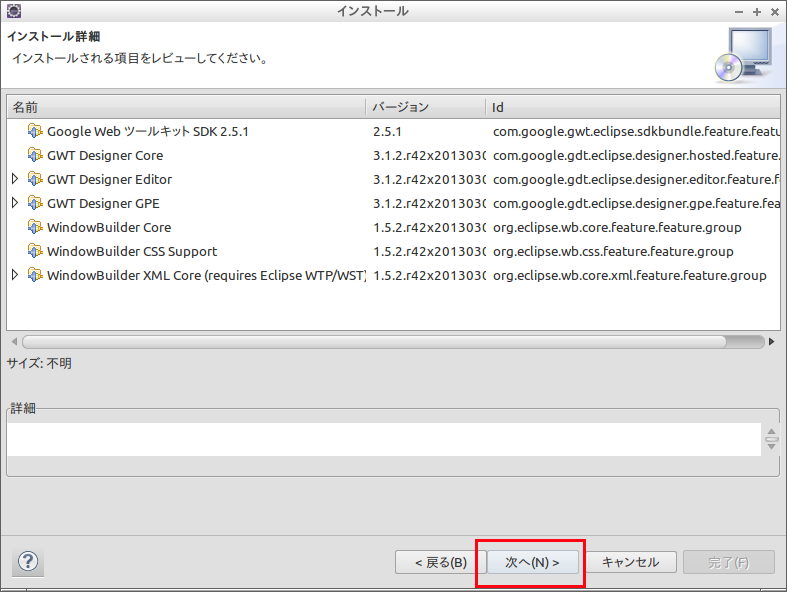Select the GWT Designer GPE row
The image size is (787, 592).
394,203
